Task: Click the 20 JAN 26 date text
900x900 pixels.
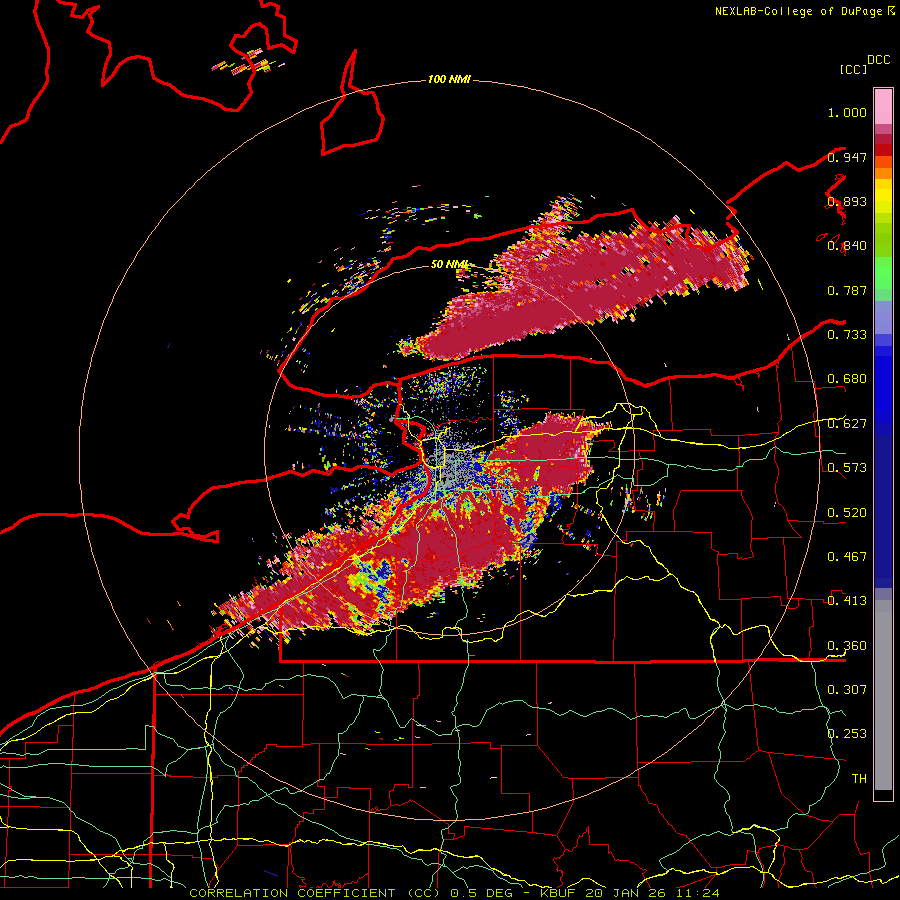Action: coord(627,893)
